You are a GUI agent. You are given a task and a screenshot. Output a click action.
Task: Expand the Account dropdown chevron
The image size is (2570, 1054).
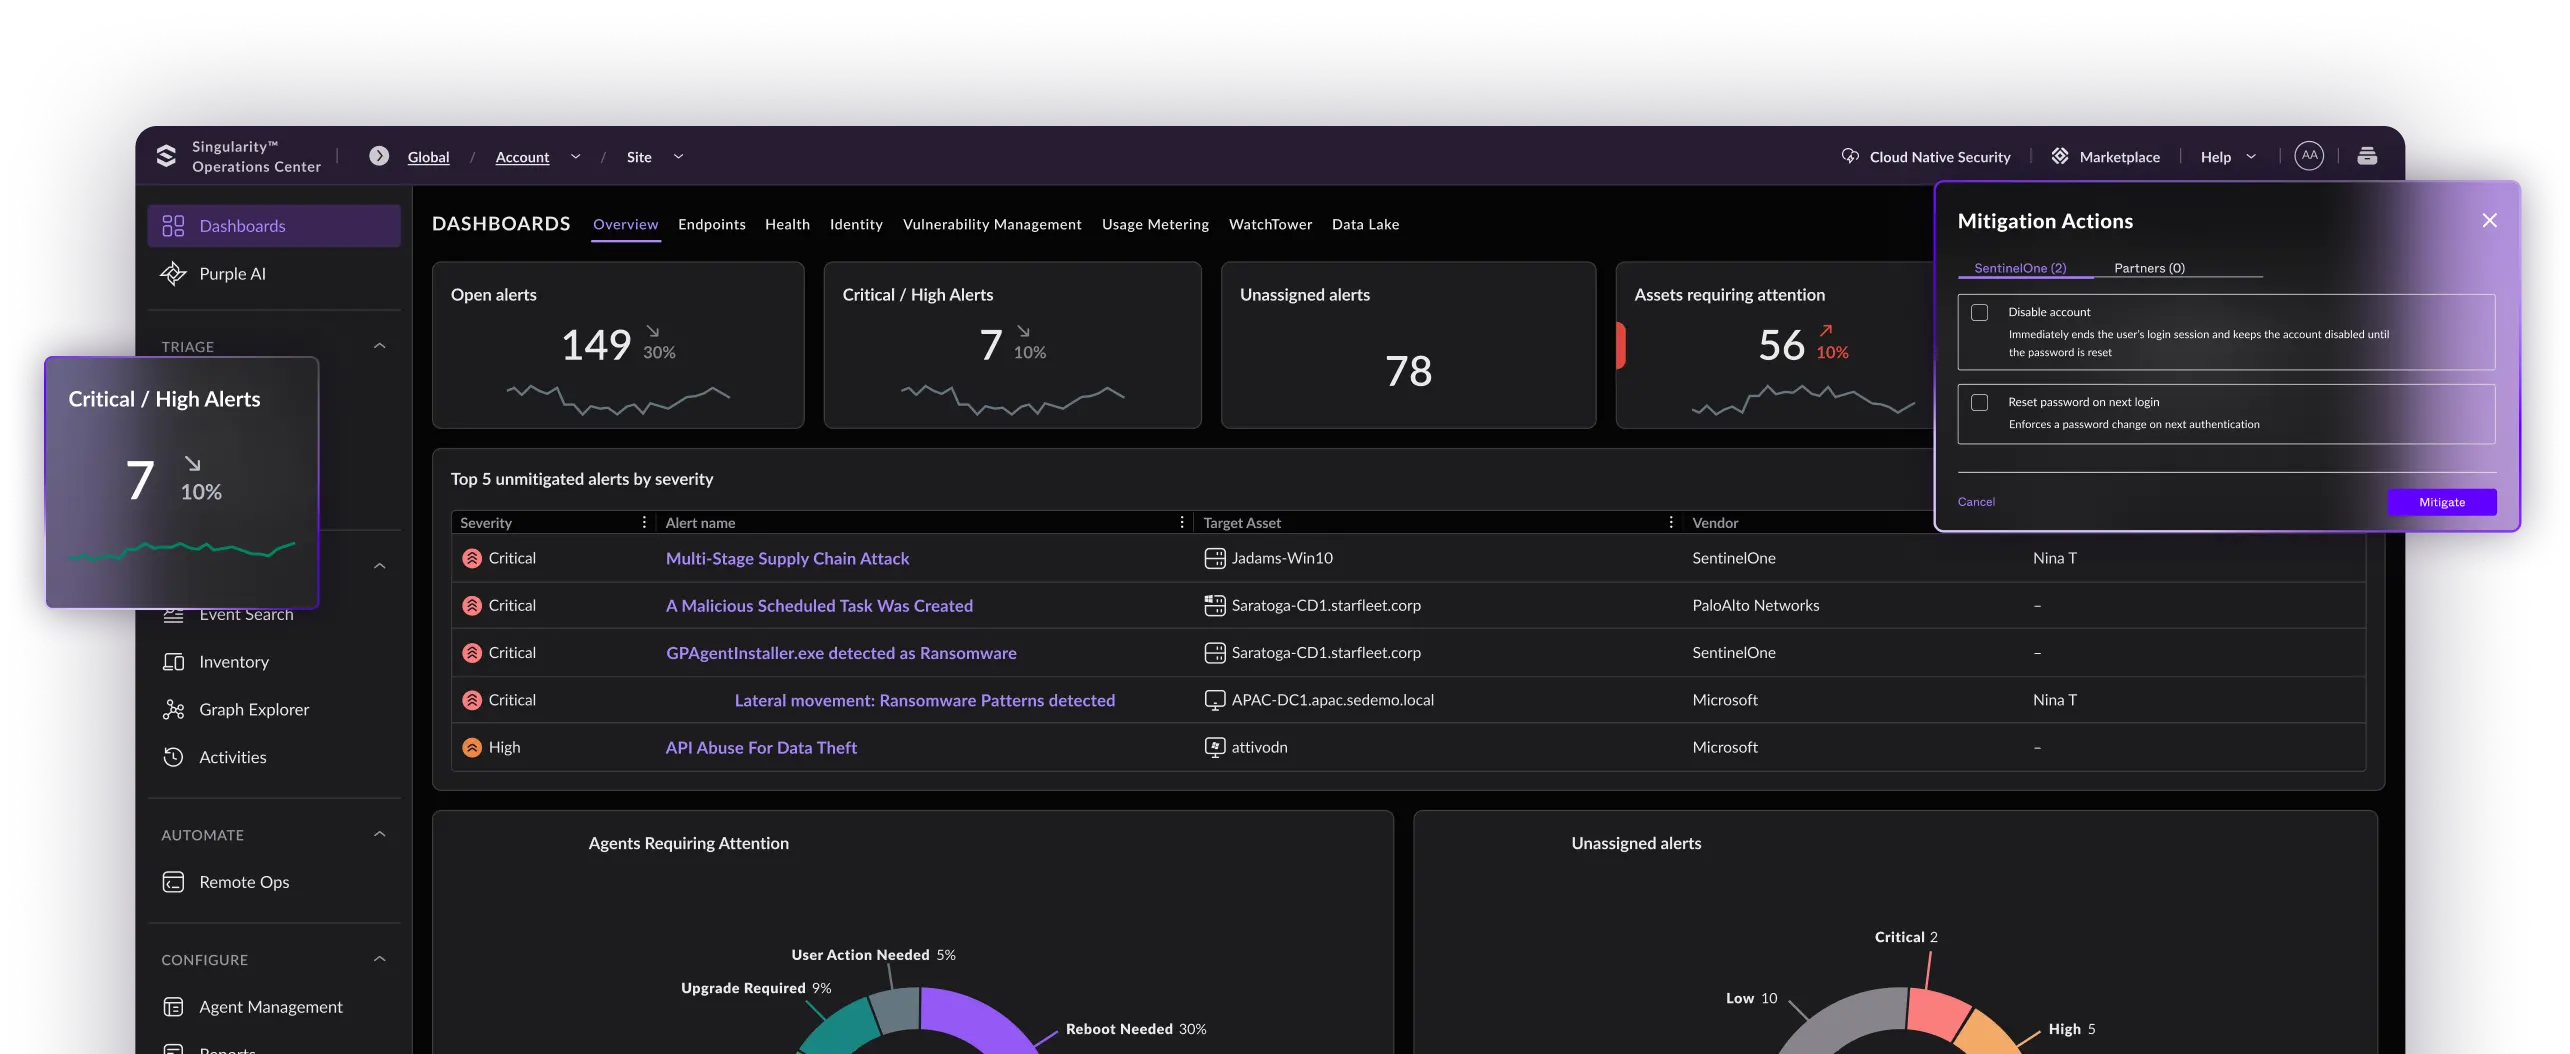pyautogui.click(x=575, y=157)
